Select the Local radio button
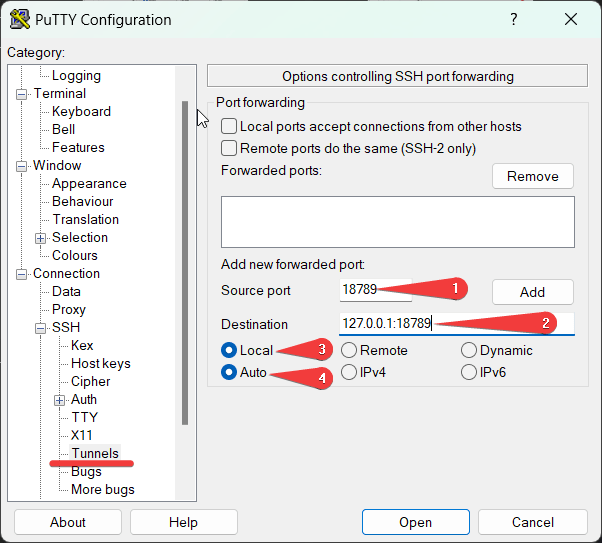The width and height of the screenshot is (602, 543). [229, 350]
